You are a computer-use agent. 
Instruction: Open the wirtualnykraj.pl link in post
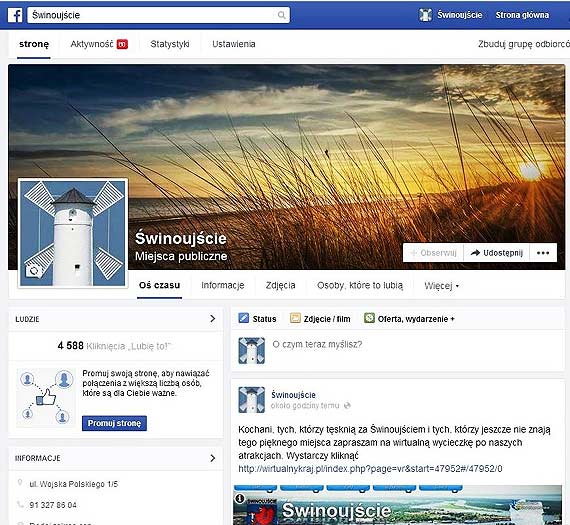(370, 469)
